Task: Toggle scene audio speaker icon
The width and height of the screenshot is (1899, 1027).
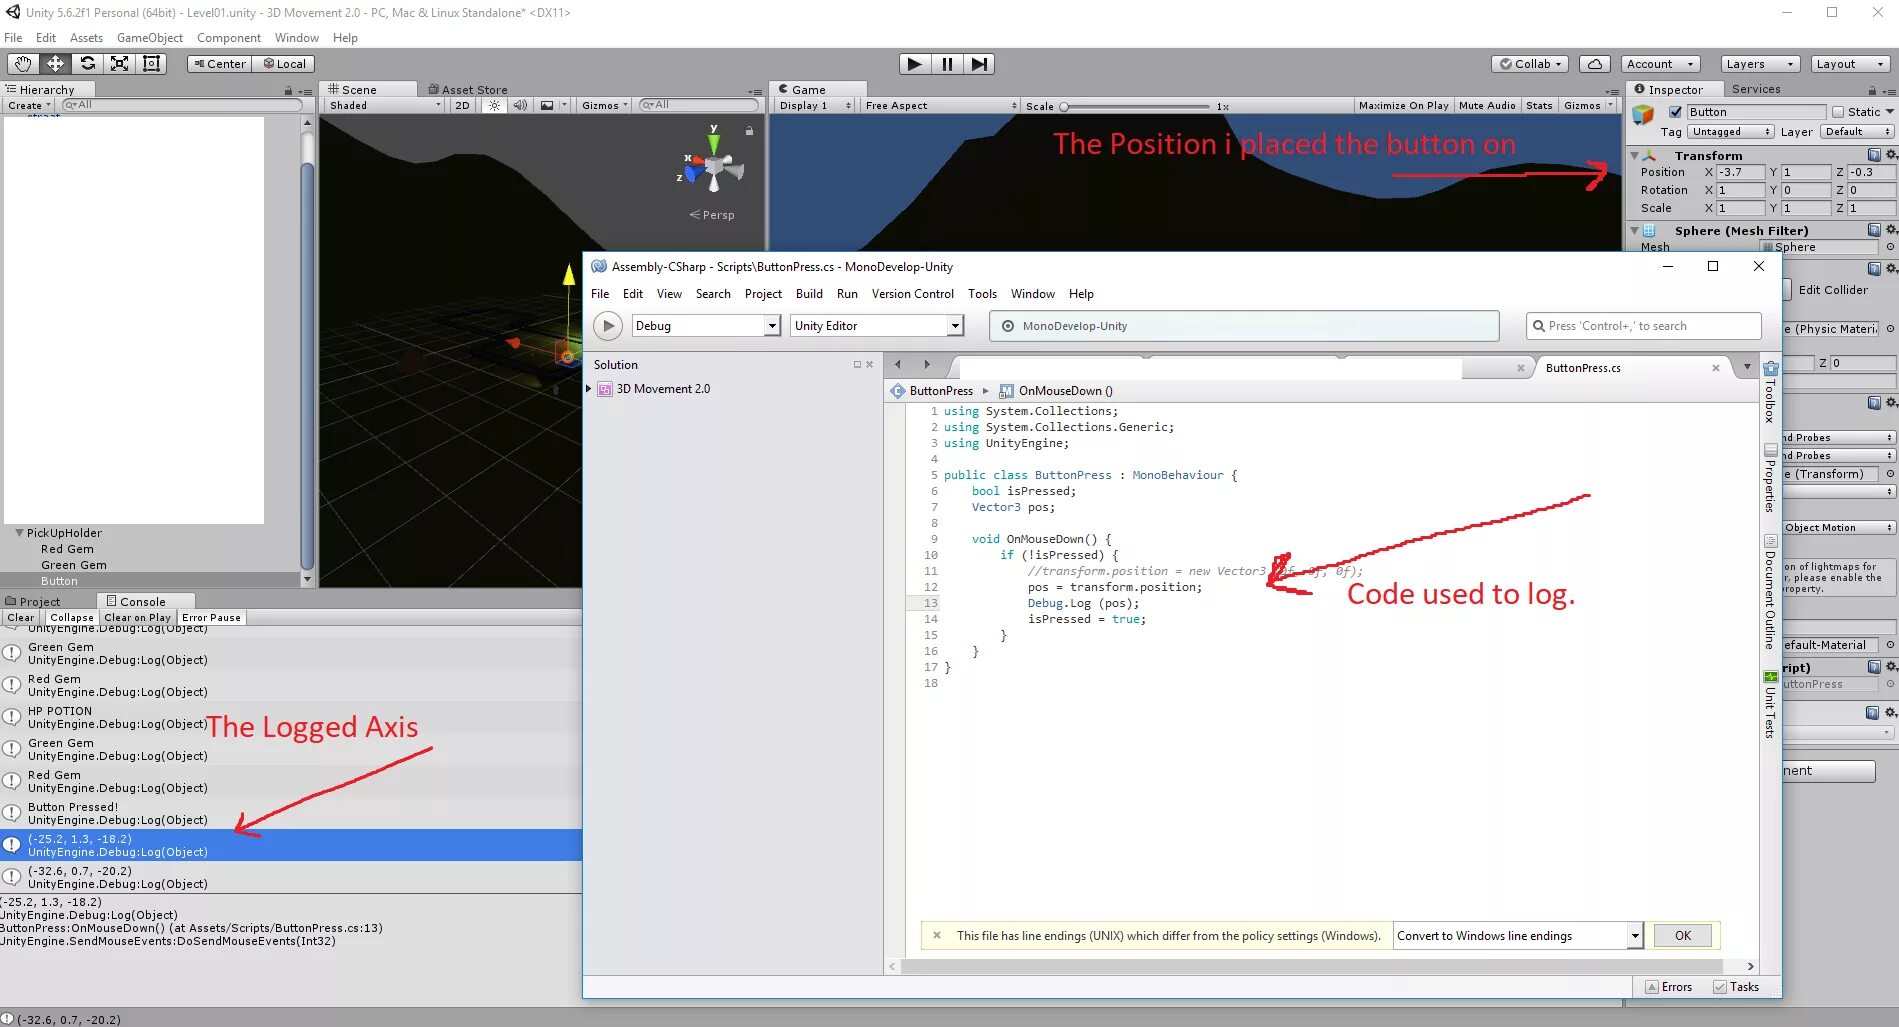Action: coord(519,105)
